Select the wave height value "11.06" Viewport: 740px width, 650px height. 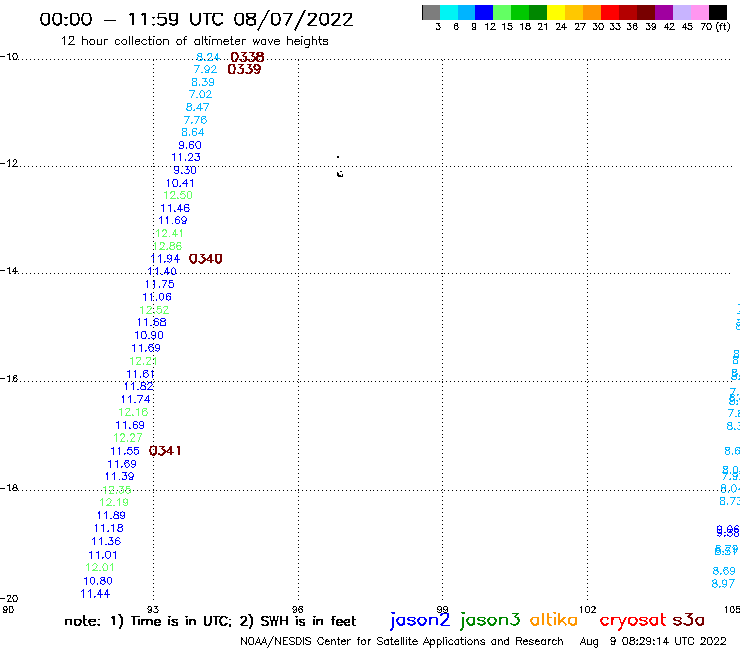tap(157, 297)
